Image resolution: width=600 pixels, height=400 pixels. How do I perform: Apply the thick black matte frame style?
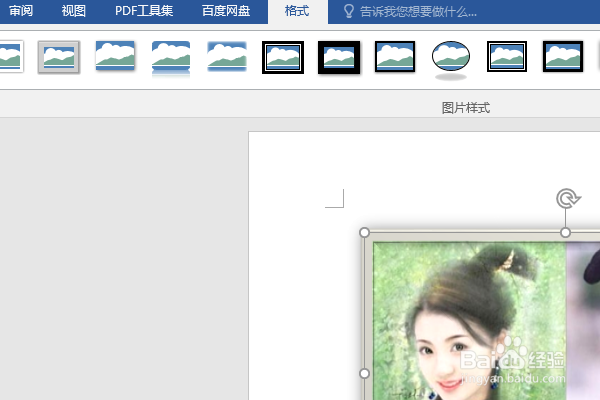click(x=339, y=57)
